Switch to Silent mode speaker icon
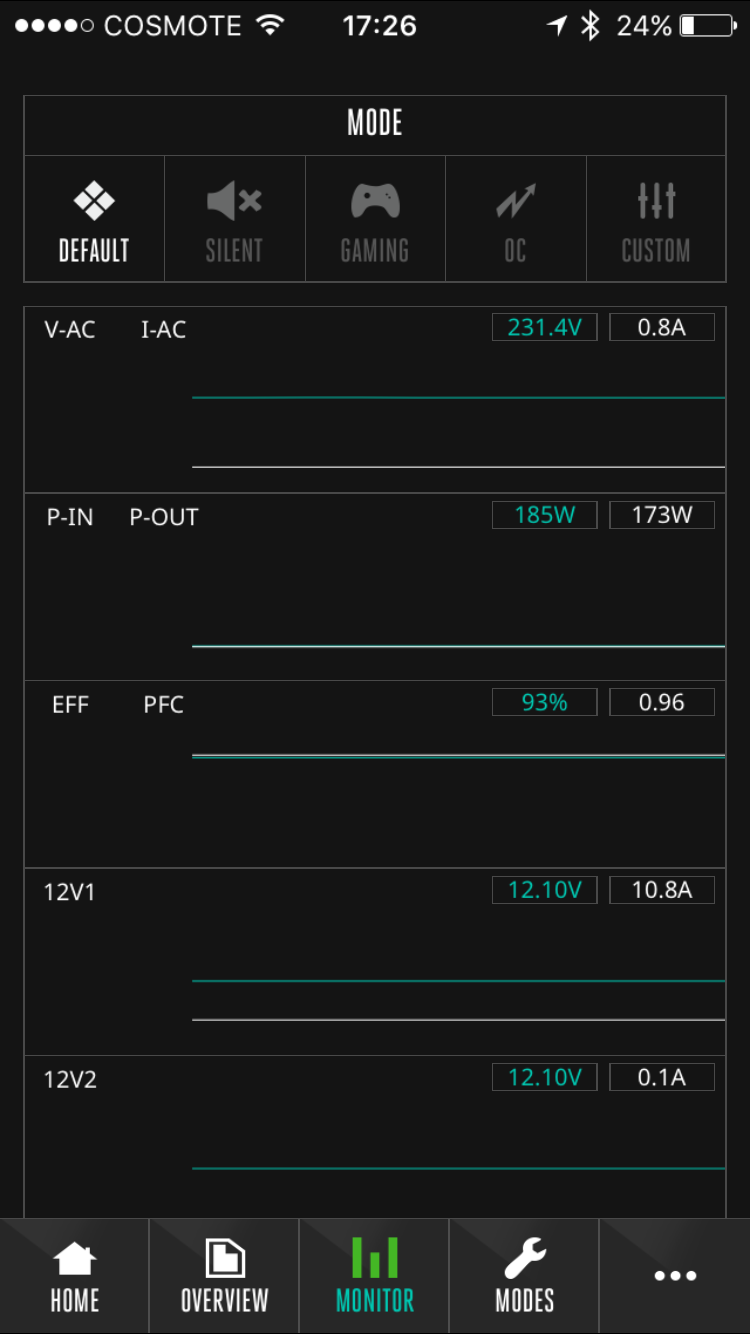Screen dimensions: 750x1334 coord(234,201)
